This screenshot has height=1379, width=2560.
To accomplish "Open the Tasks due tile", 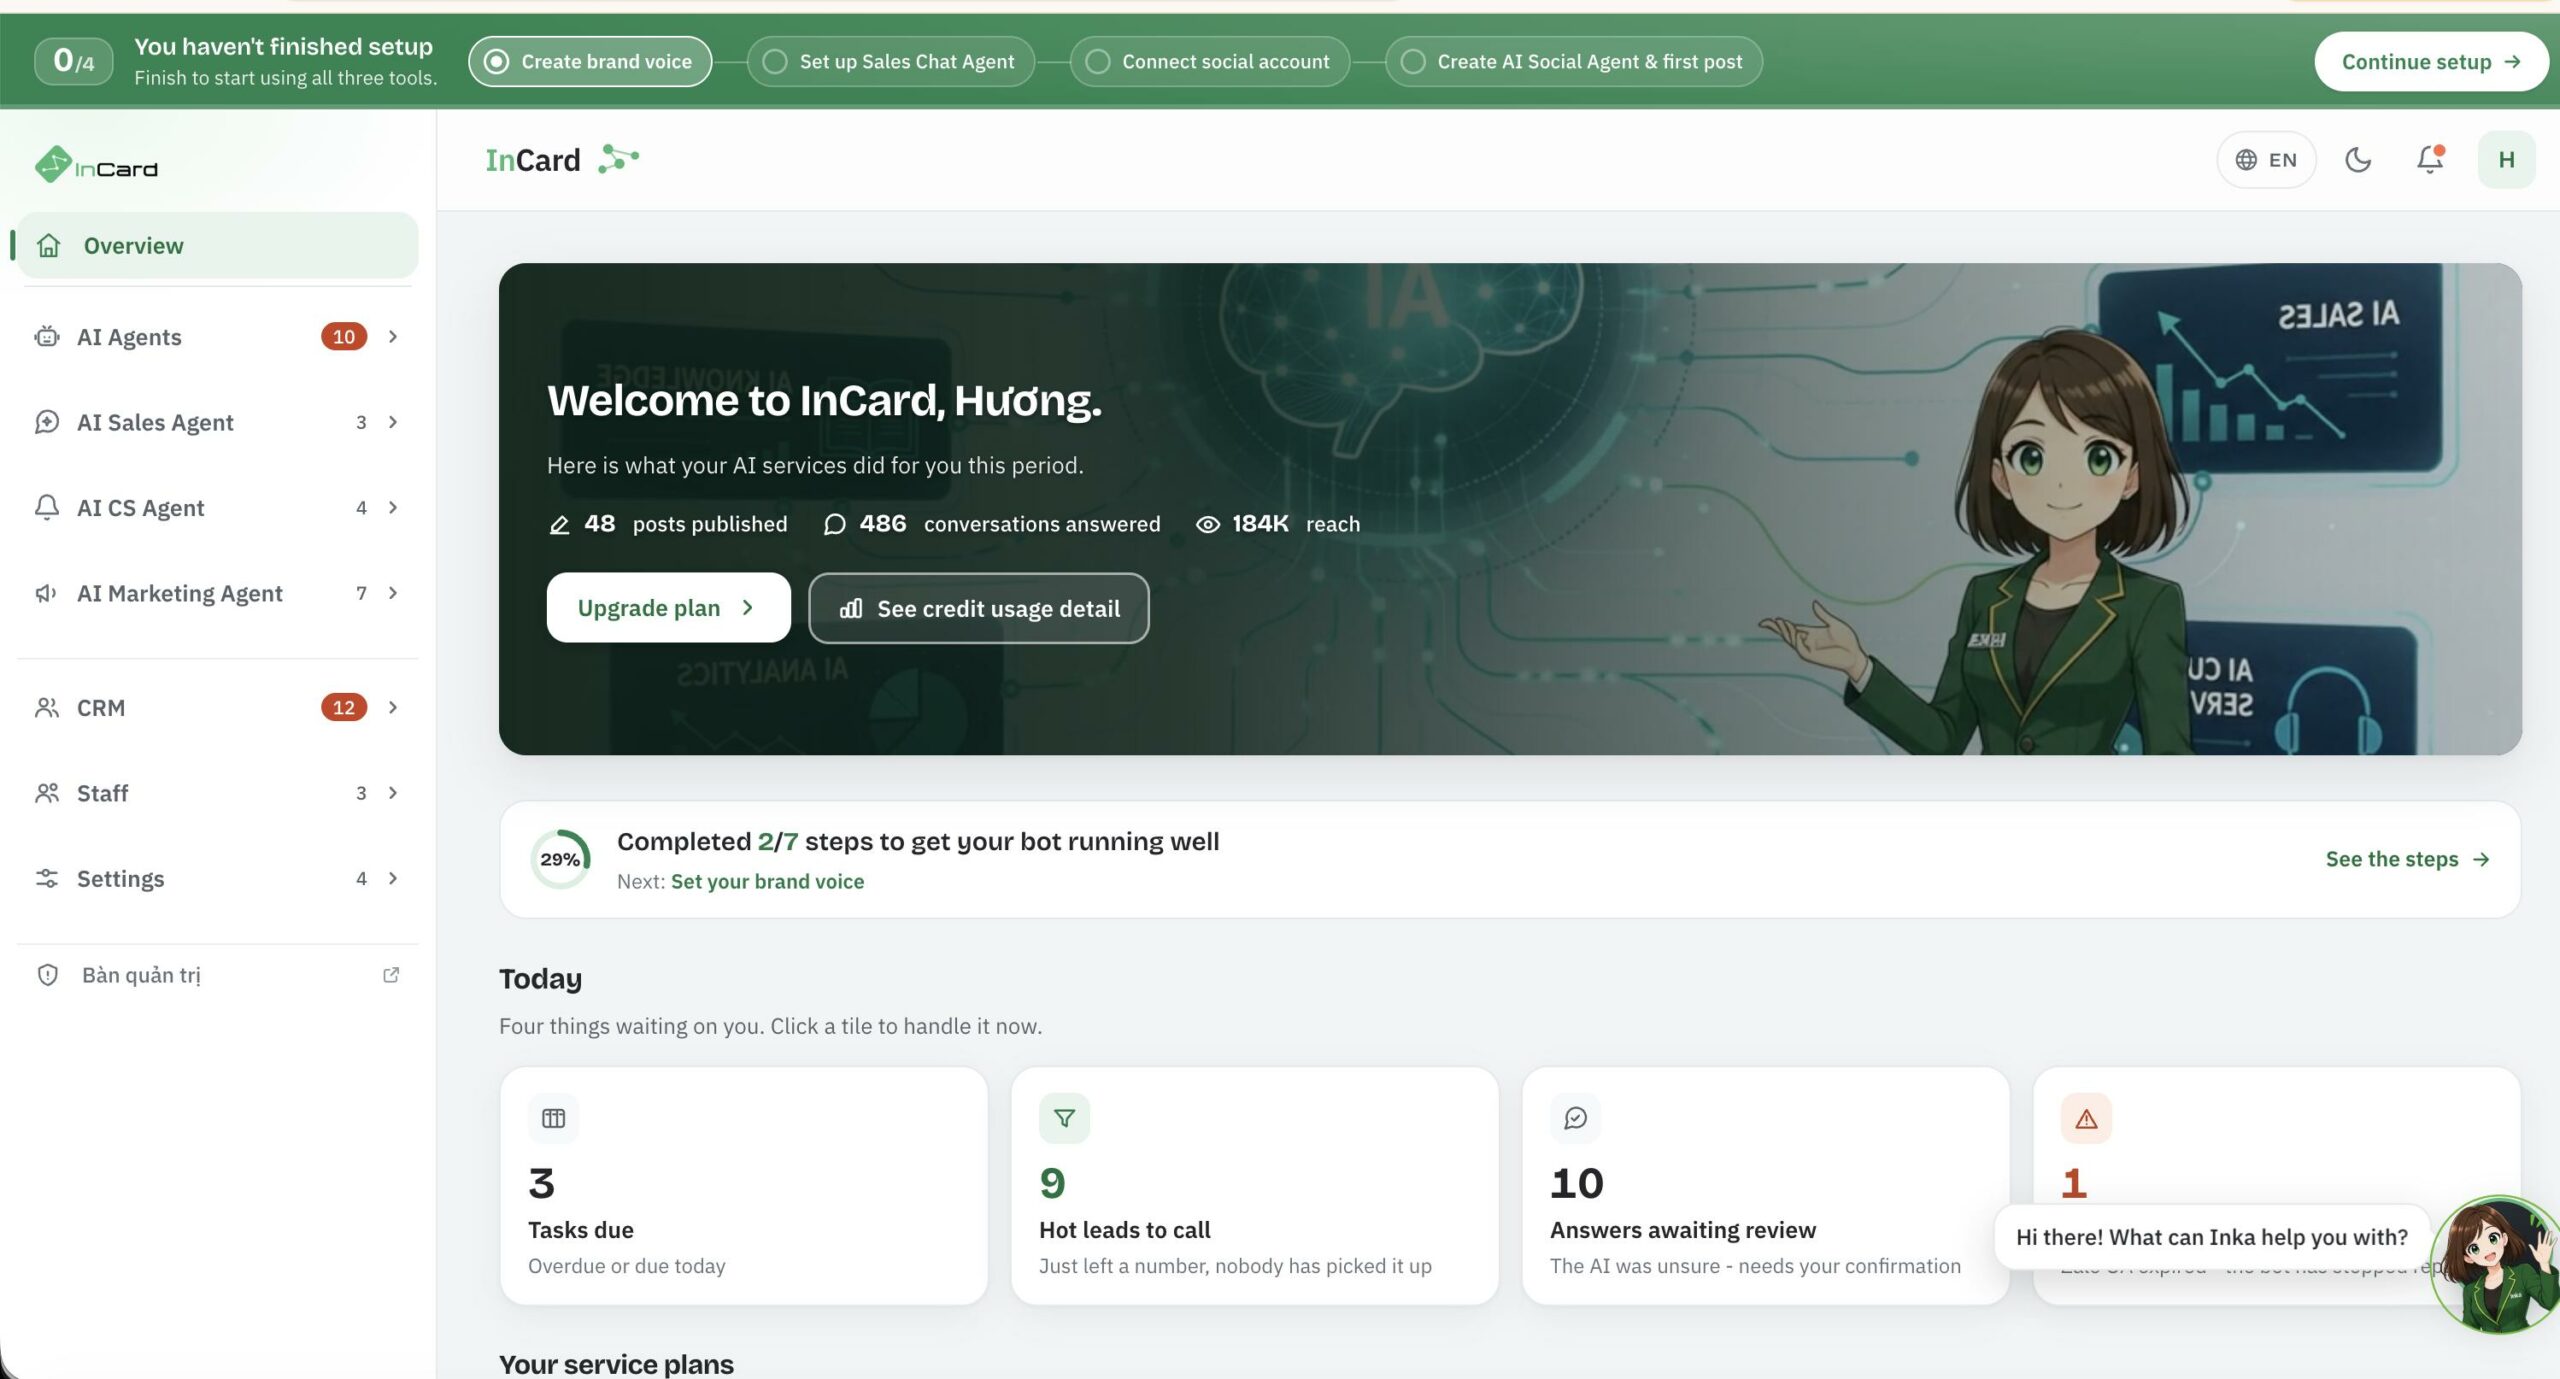I will (743, 1186).
